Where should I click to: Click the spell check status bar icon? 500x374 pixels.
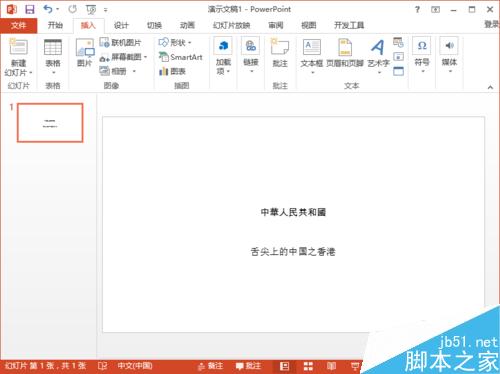pyautogui.click(x=102, y=366)
